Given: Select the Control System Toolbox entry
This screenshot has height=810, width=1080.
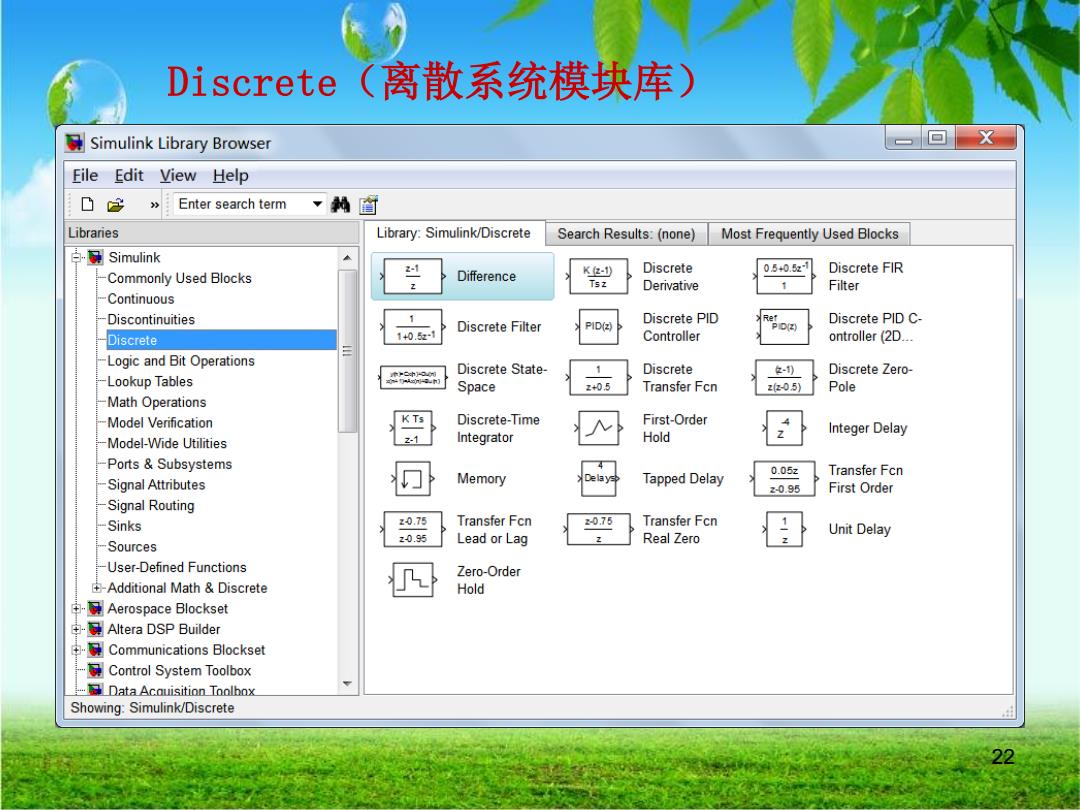Looking at the screenshot, I should pos(180,671).
